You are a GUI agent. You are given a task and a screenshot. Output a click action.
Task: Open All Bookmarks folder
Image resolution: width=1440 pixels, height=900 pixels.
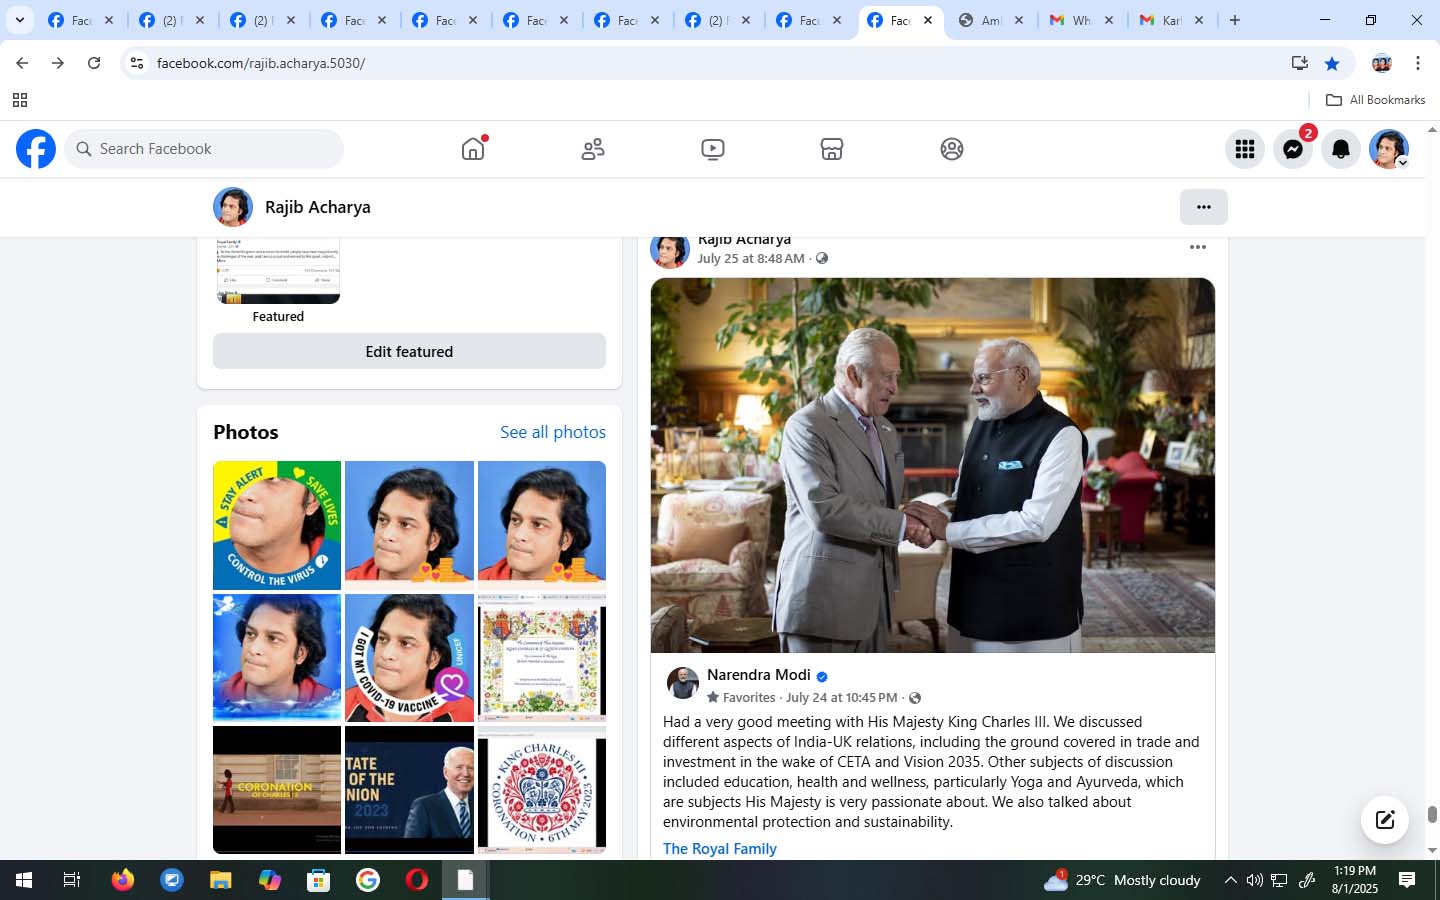[x=1375, y=100]
